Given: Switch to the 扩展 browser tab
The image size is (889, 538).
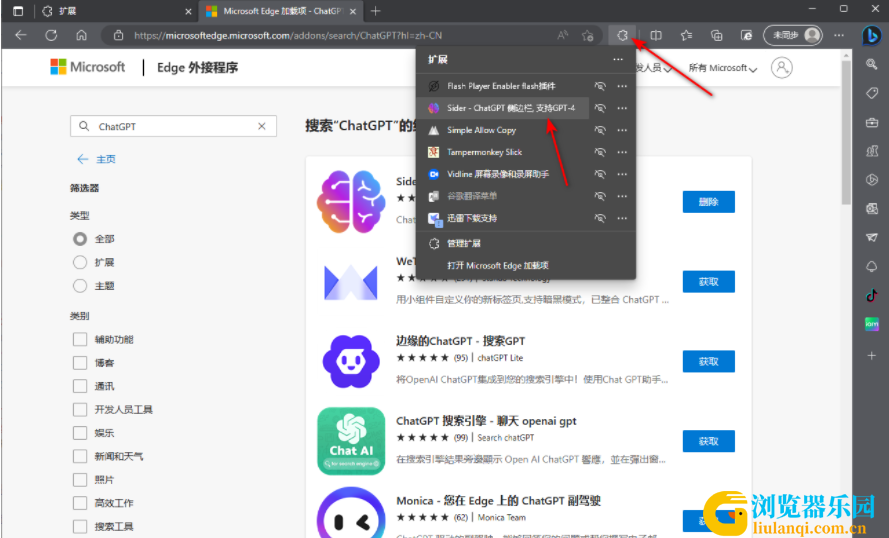Looking at the screenshot, I should coord(116,11).
